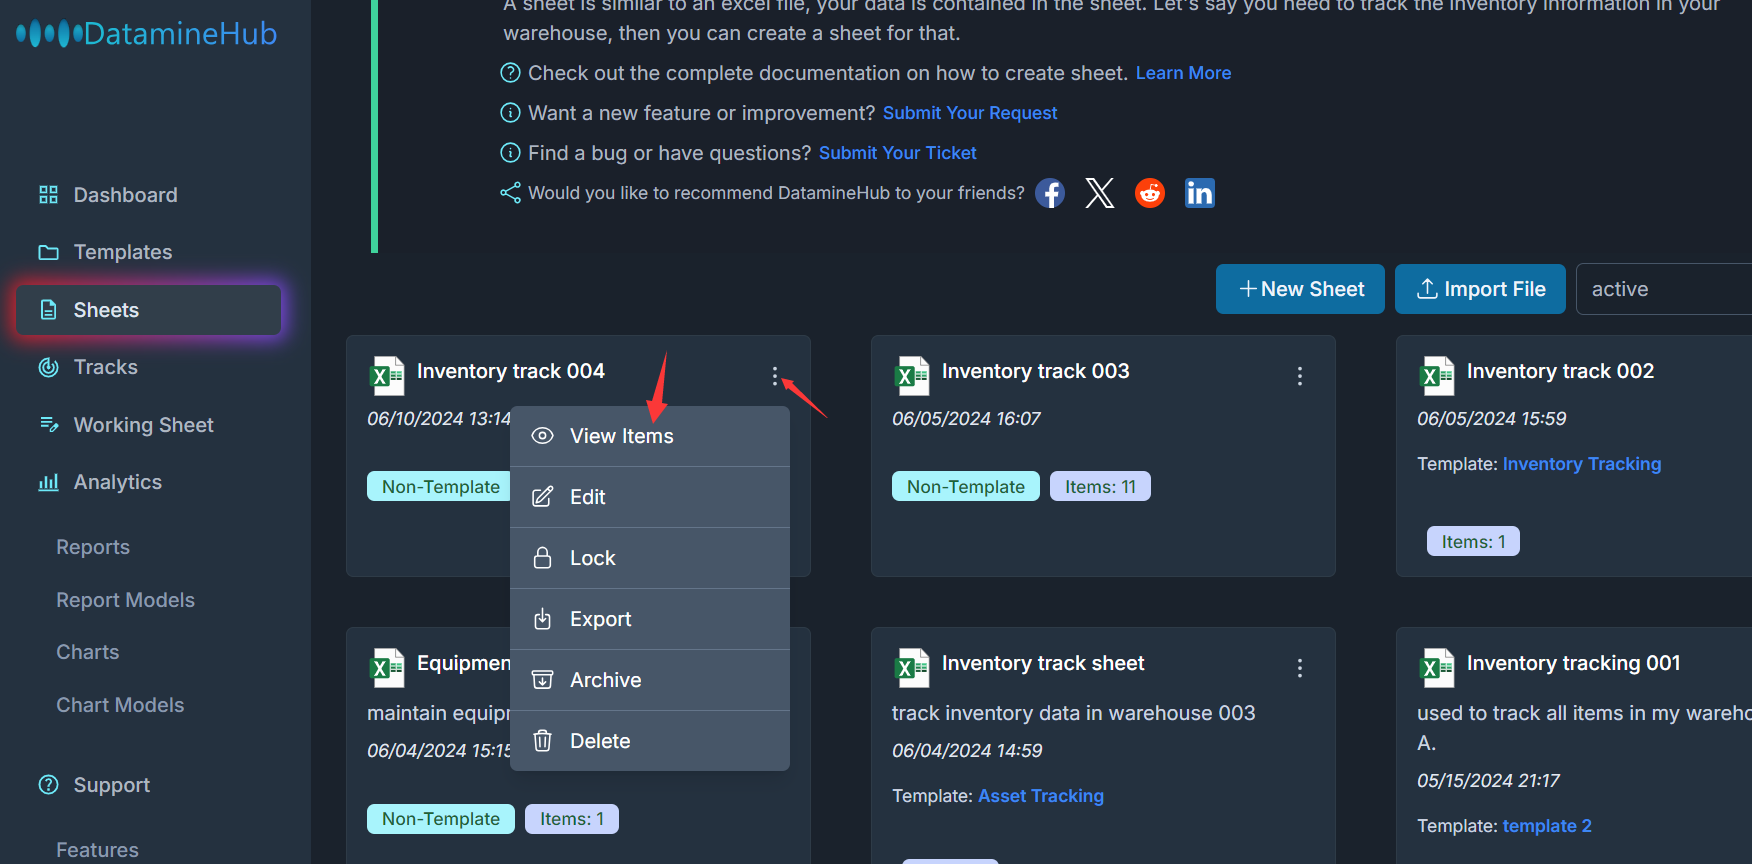Screen dimensions: 1752x864
Task: Choose Lock from the context menu
Action: [x=650, y=558]
